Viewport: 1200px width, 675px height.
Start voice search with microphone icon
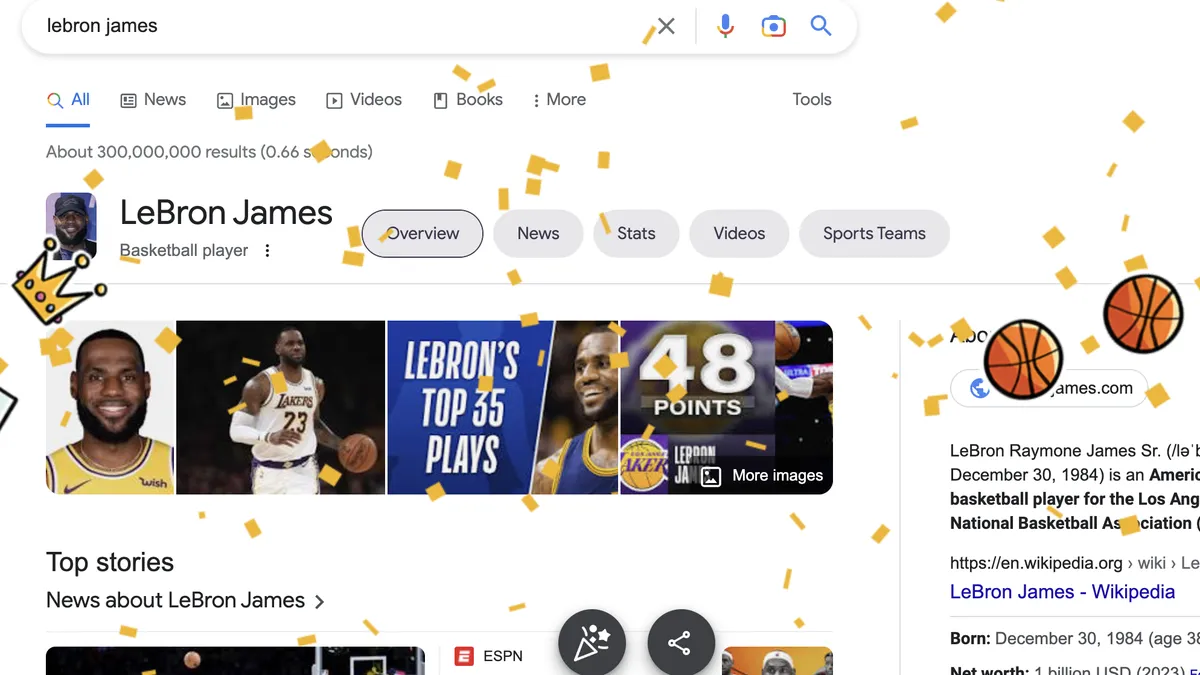click(726, 26)
